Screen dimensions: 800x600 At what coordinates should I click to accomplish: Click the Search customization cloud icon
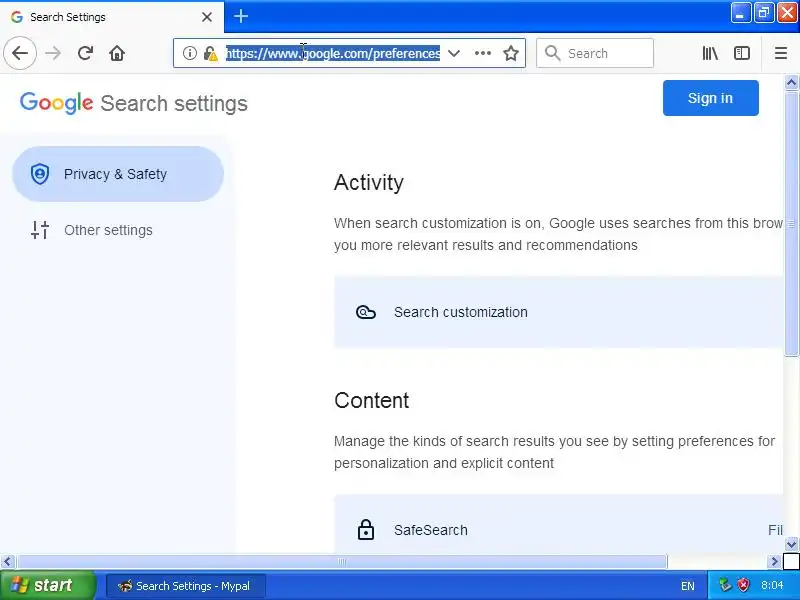[x=366, y=312]
